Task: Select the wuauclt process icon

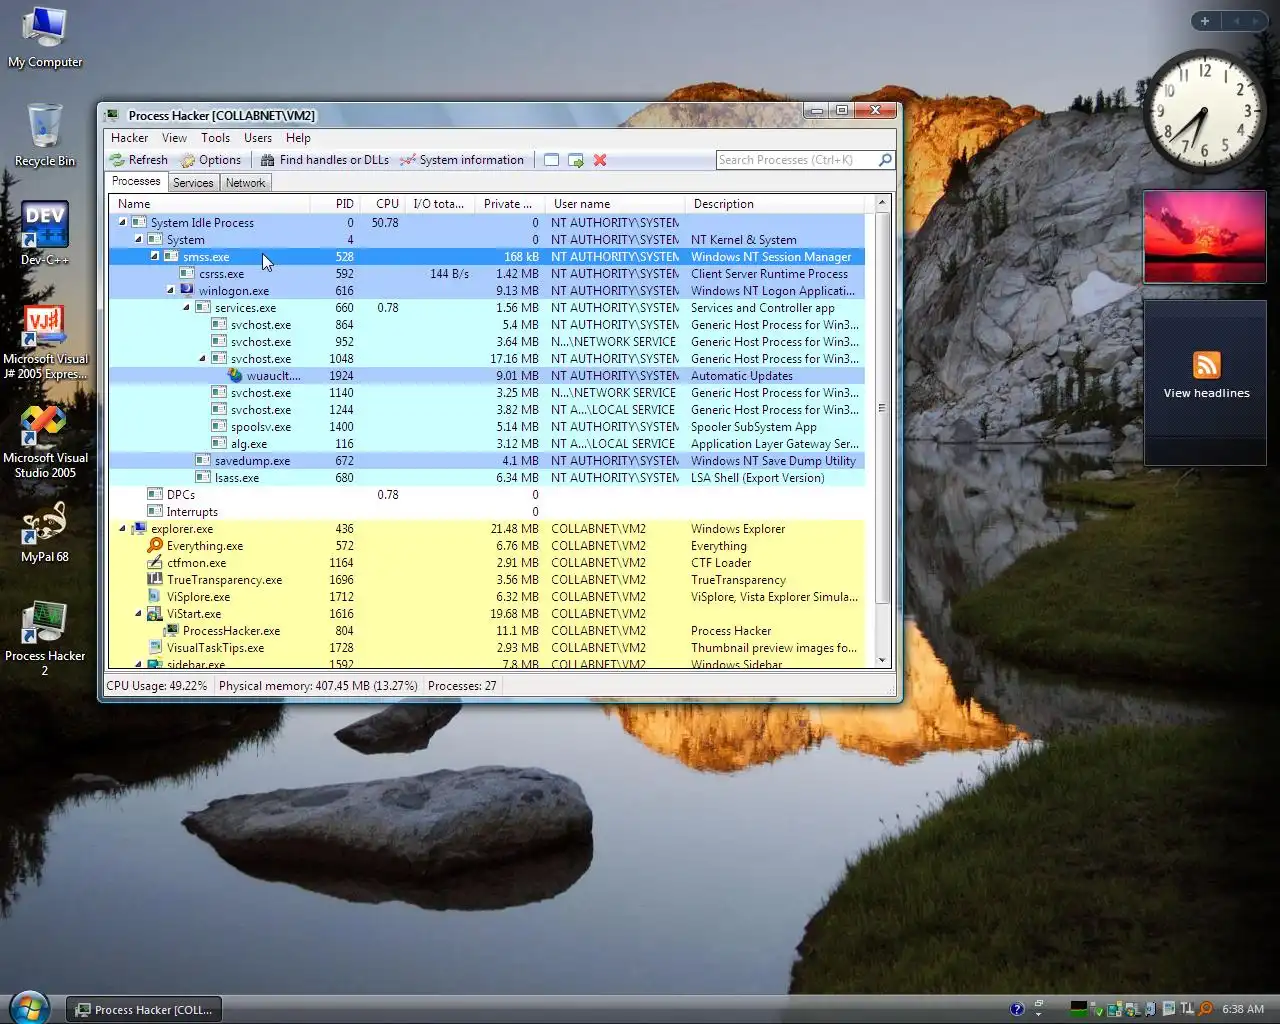Action: (x=235, y=376)
